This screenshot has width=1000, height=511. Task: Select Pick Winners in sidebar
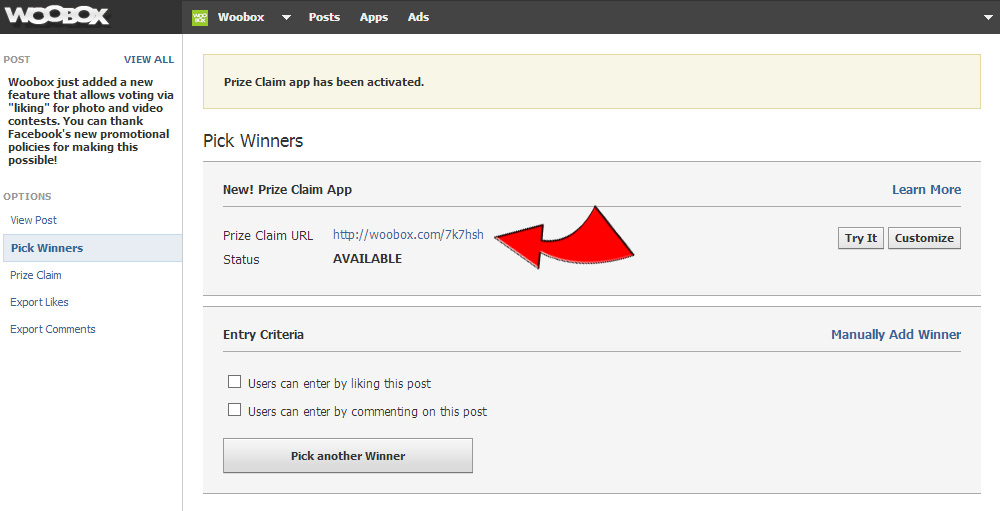91,248
